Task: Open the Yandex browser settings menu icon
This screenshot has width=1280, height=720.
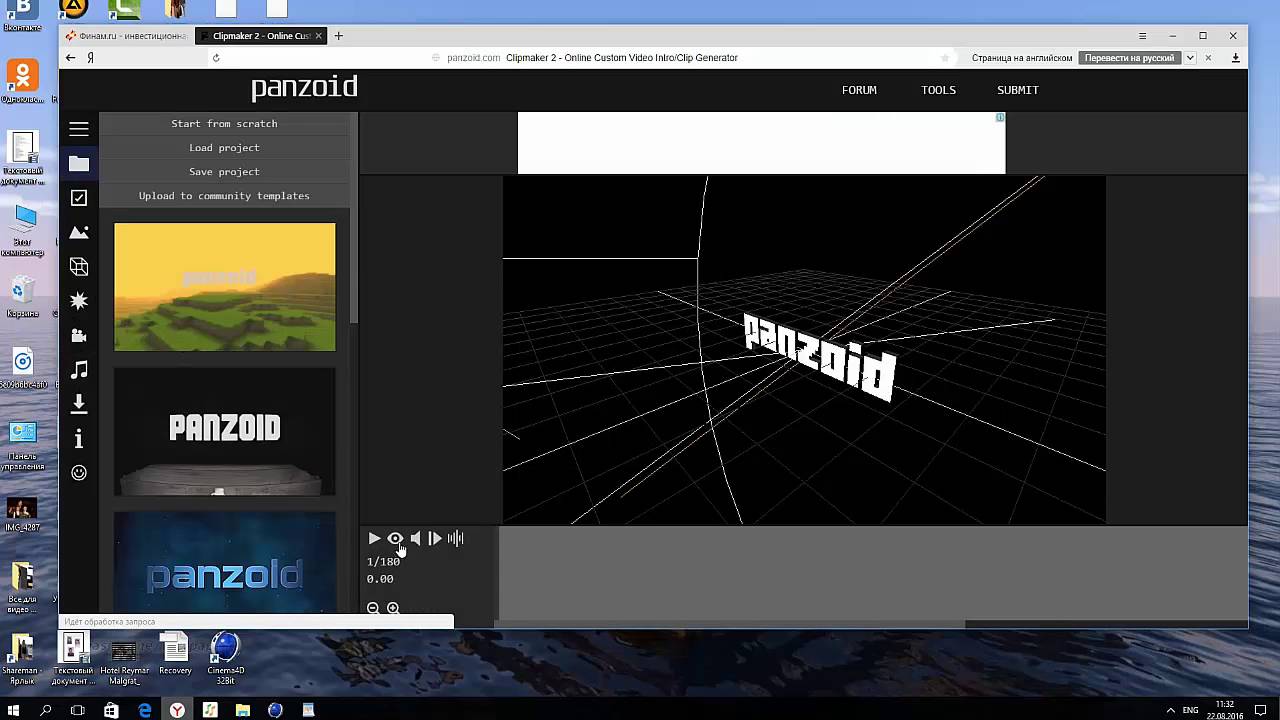Action: click(x=1142, y=36)
